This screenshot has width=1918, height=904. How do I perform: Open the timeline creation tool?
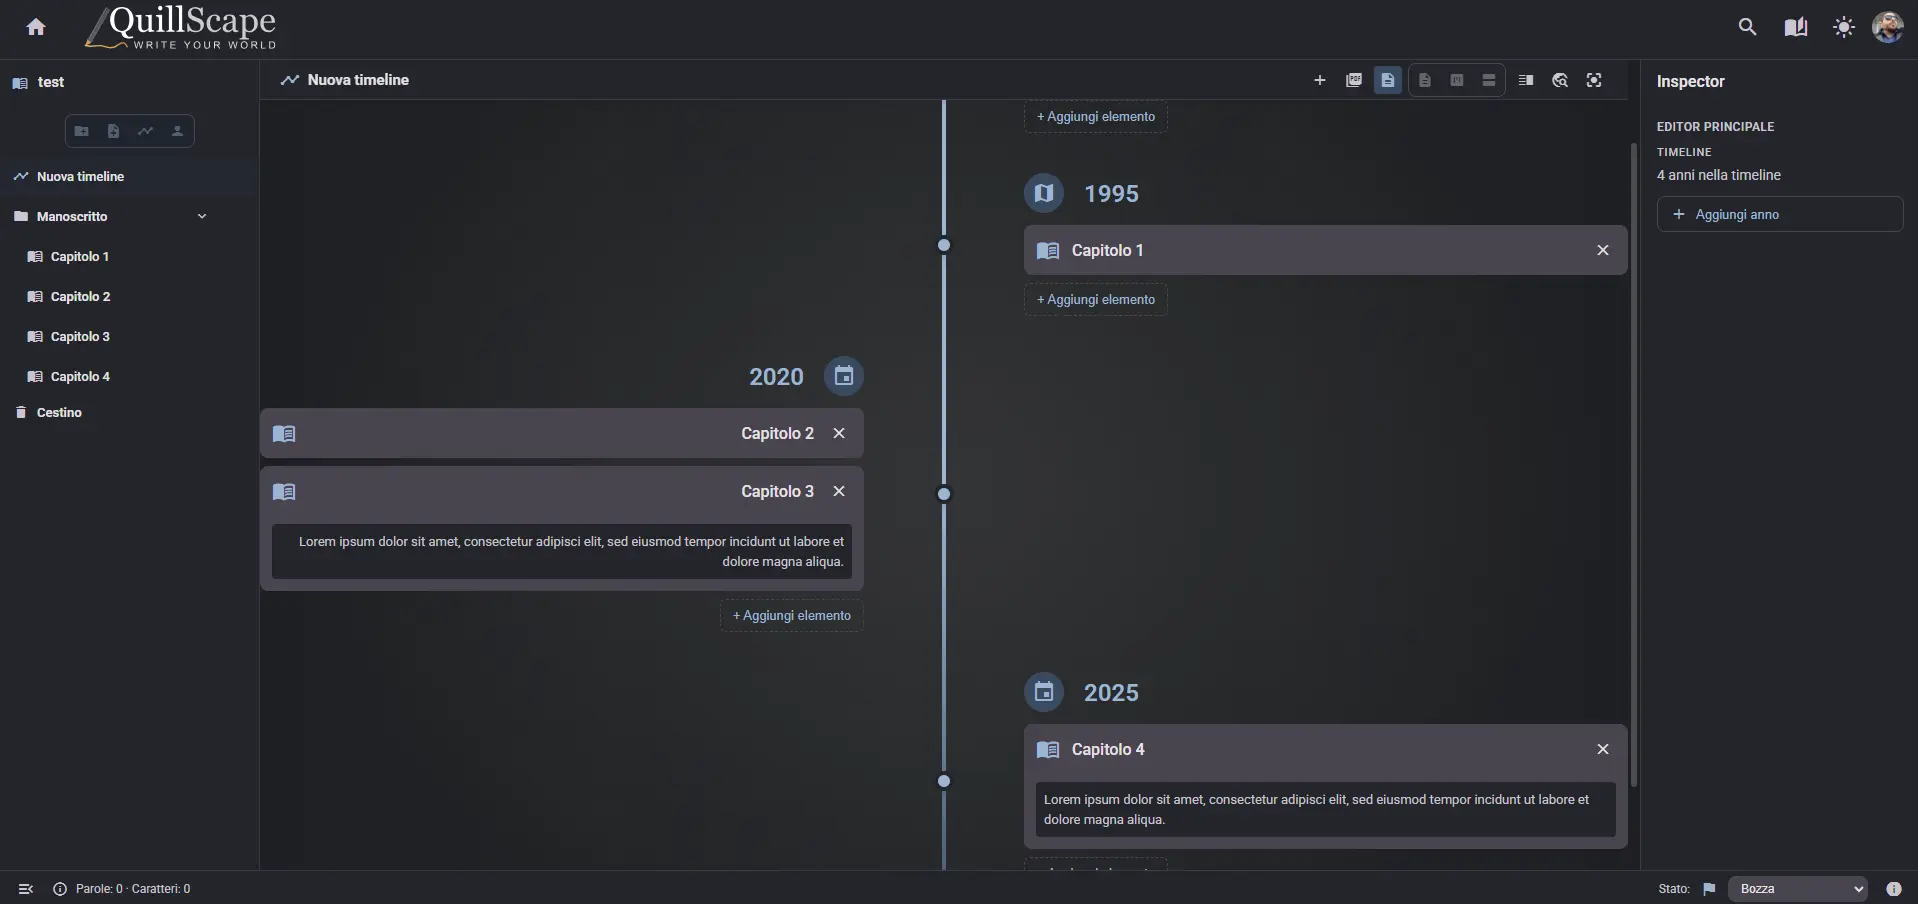tap(145, 131)
